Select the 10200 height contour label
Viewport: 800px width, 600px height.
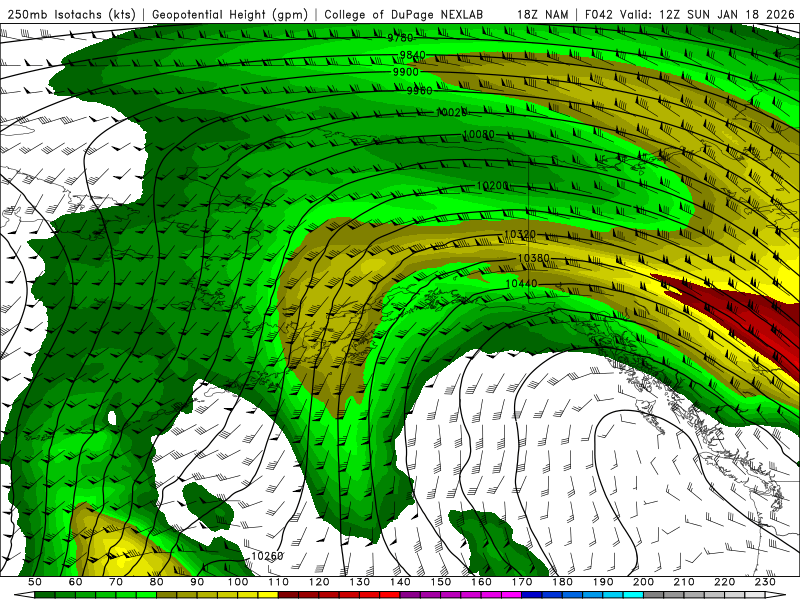click(x=492, y=186)
